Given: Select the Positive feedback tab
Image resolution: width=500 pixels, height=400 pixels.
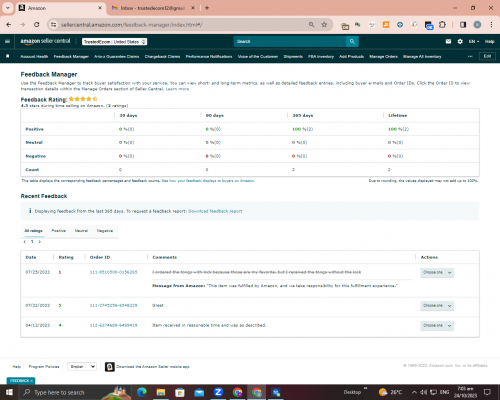Looking at the screenshot, I should [59, 231].
